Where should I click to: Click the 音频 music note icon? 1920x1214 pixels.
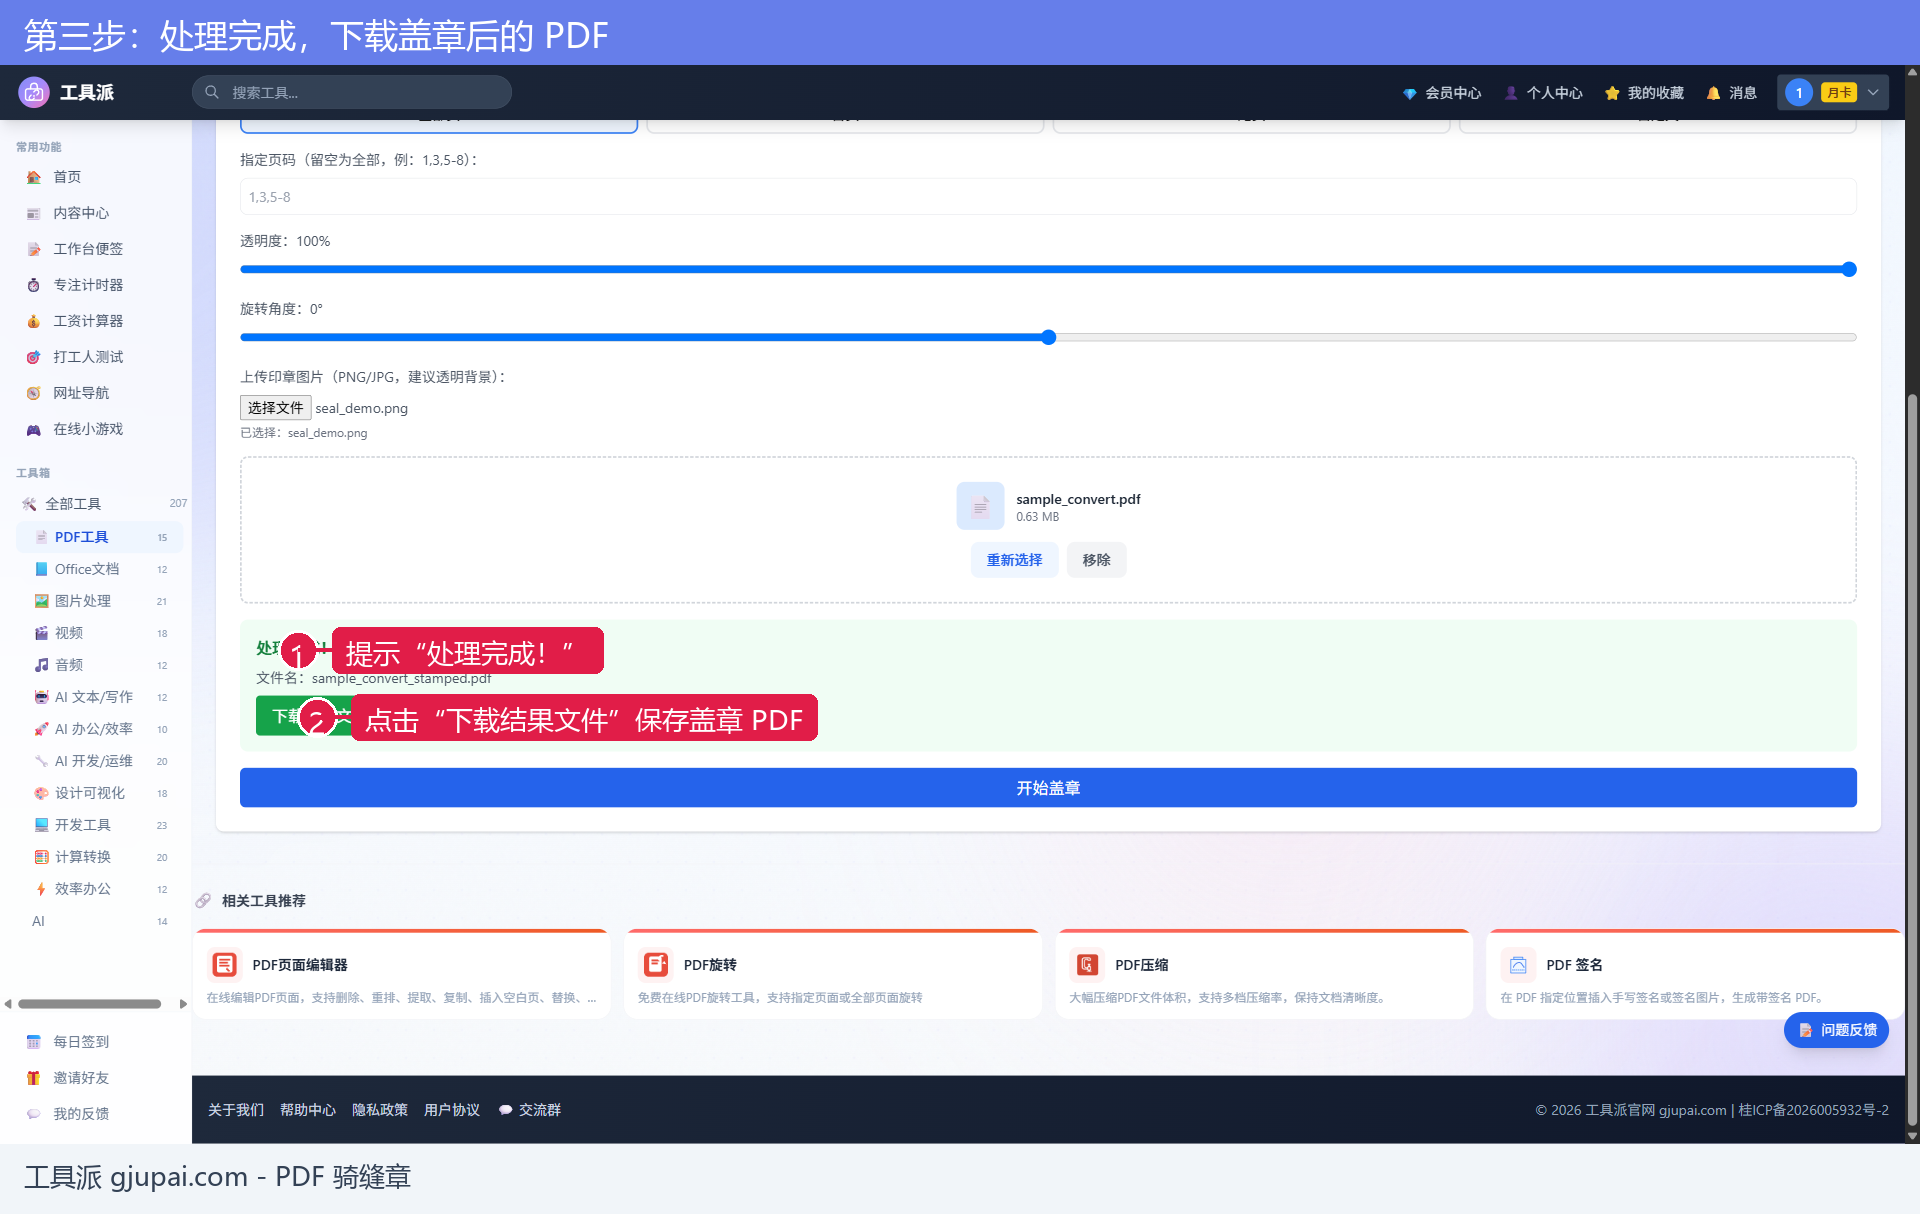[x=41, y=665]
